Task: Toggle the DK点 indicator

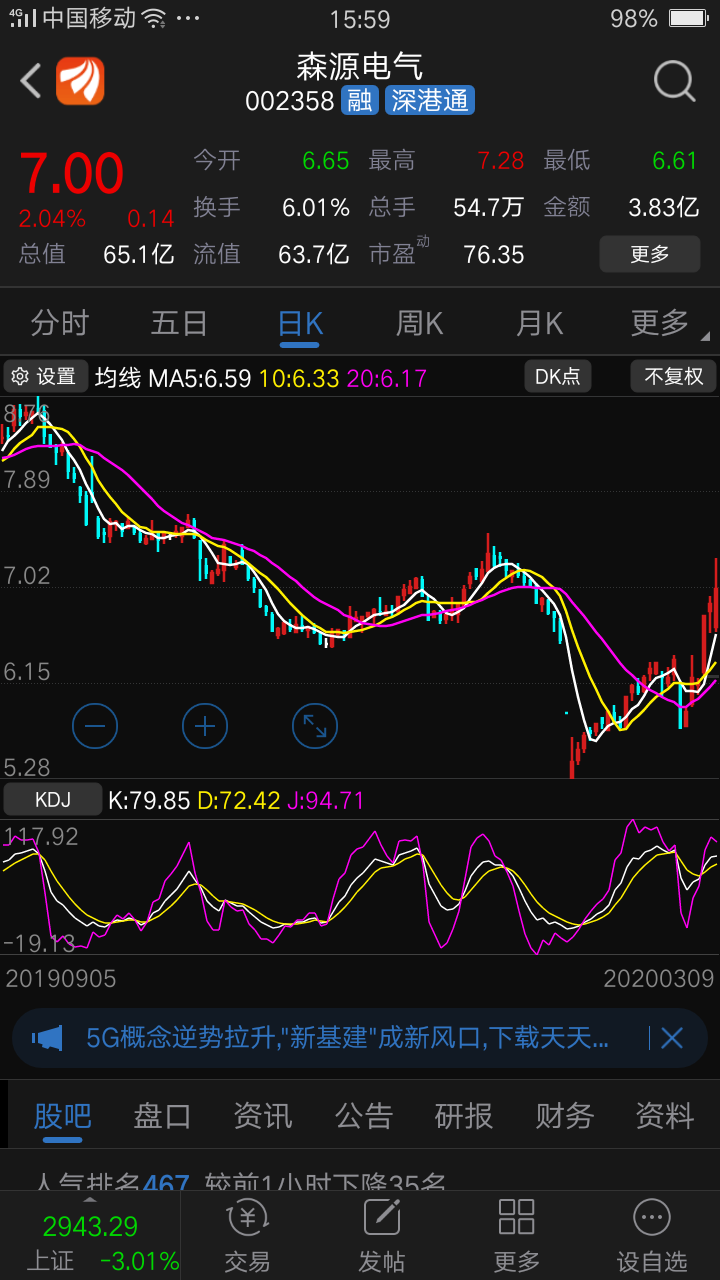Action: click(558, 376)
